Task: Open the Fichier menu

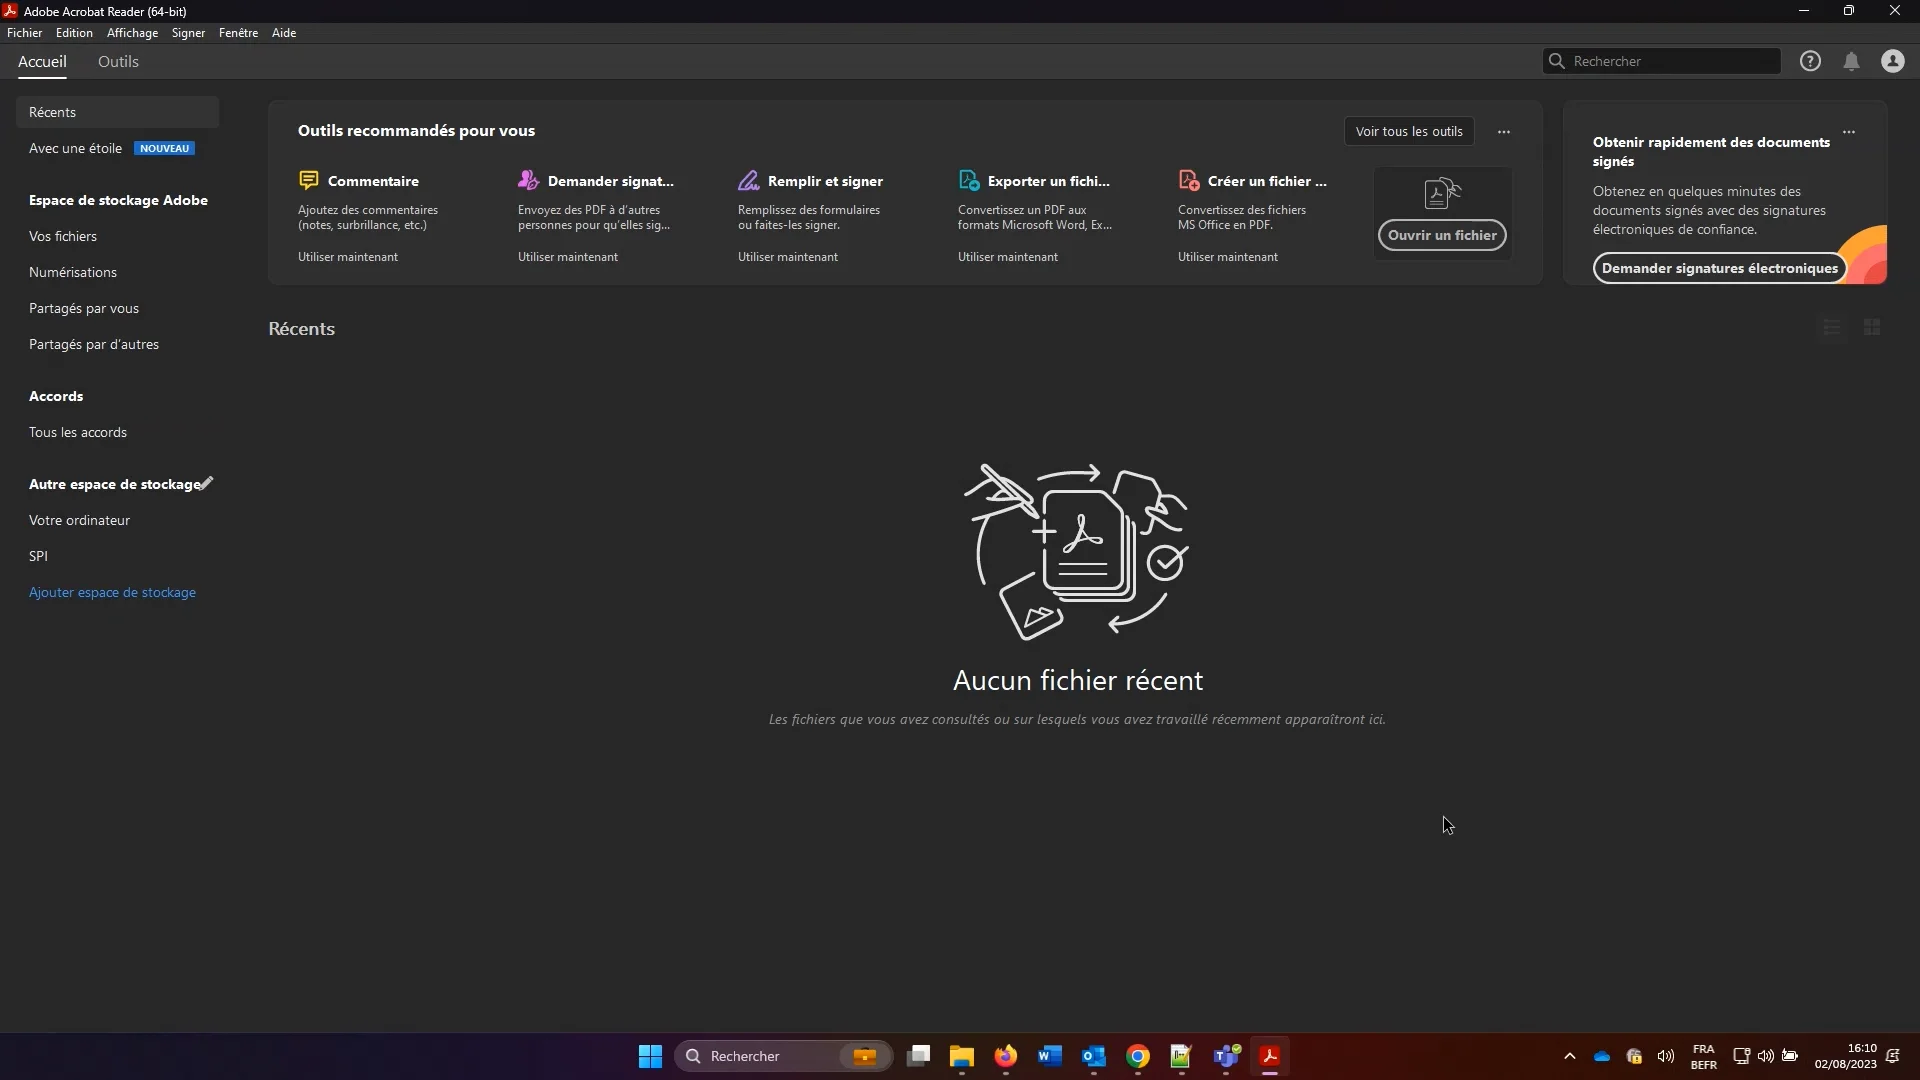Action: (x=25, y=33)
